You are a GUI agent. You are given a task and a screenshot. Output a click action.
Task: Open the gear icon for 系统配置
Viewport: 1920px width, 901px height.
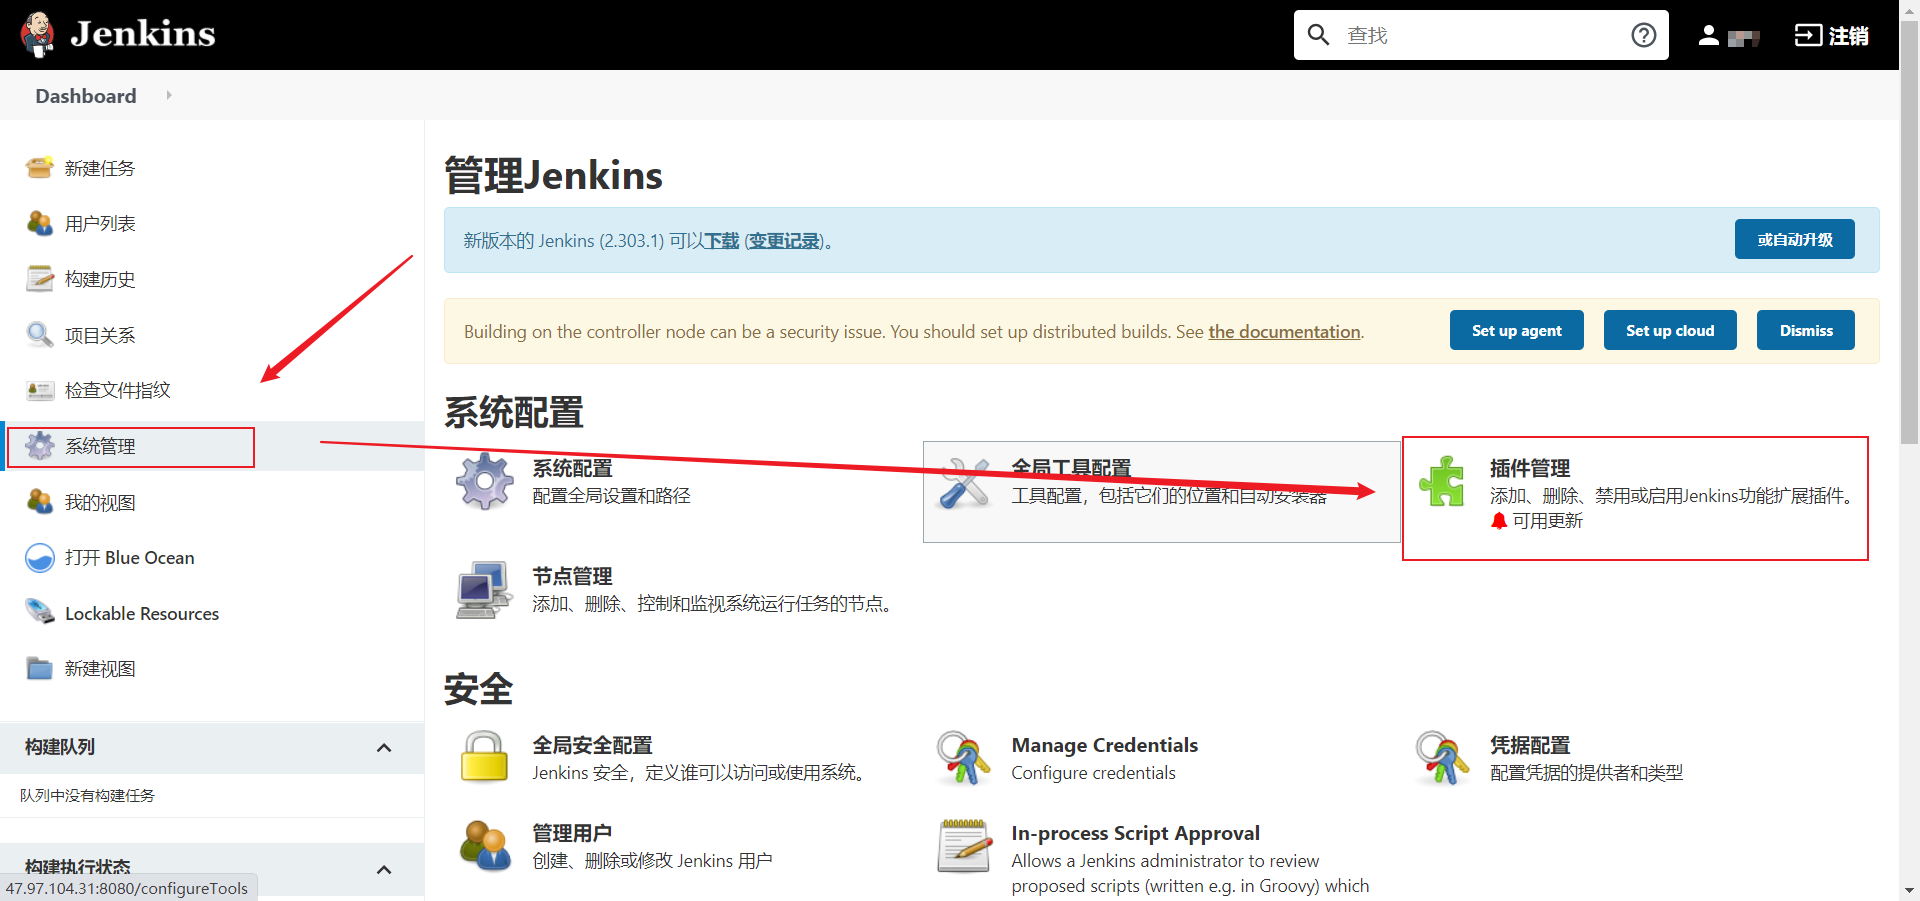(485, 481)
